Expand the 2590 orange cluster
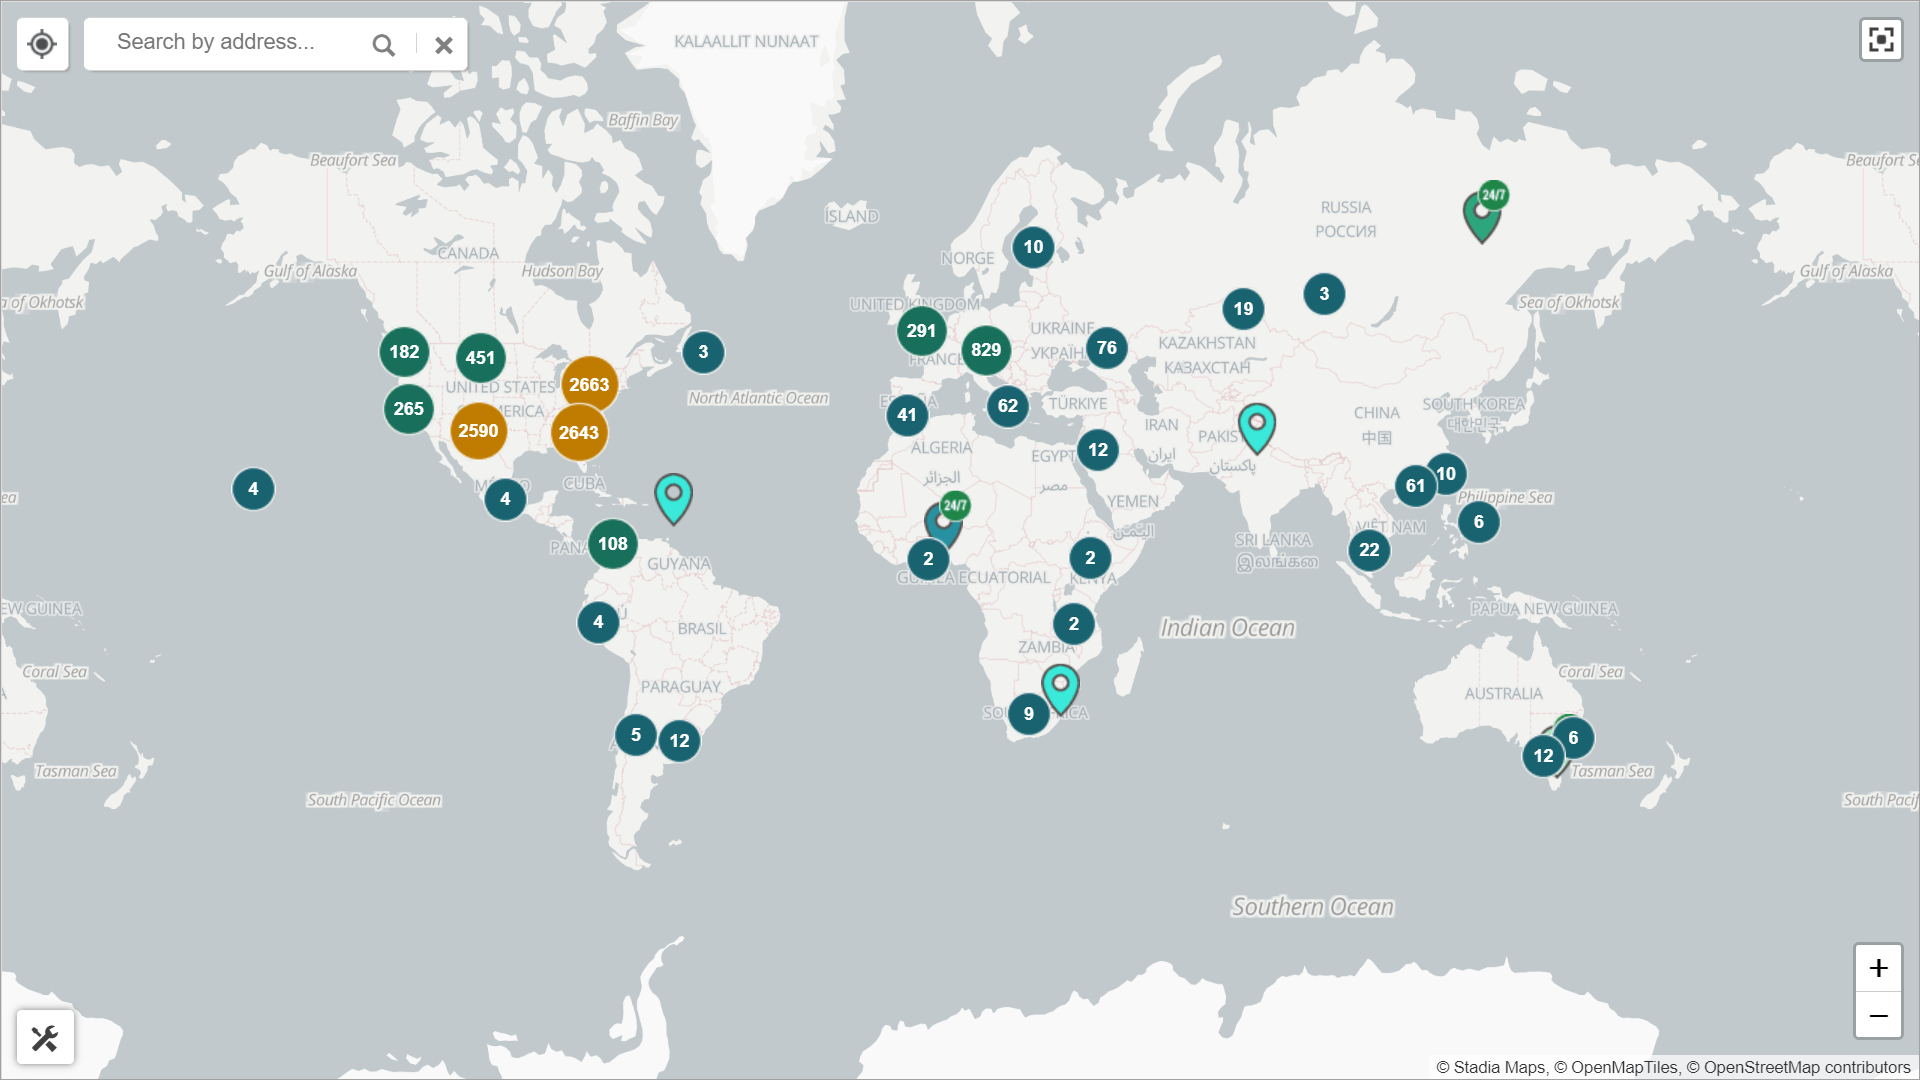 (478, 431)
